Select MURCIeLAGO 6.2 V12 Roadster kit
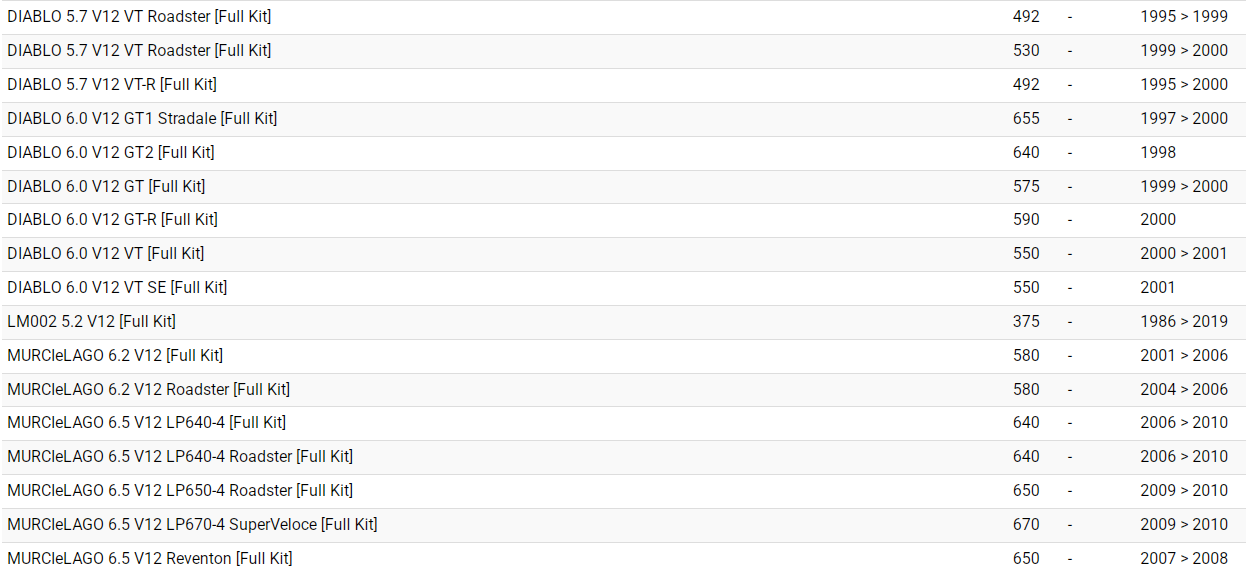 click(x=148, y=390)
